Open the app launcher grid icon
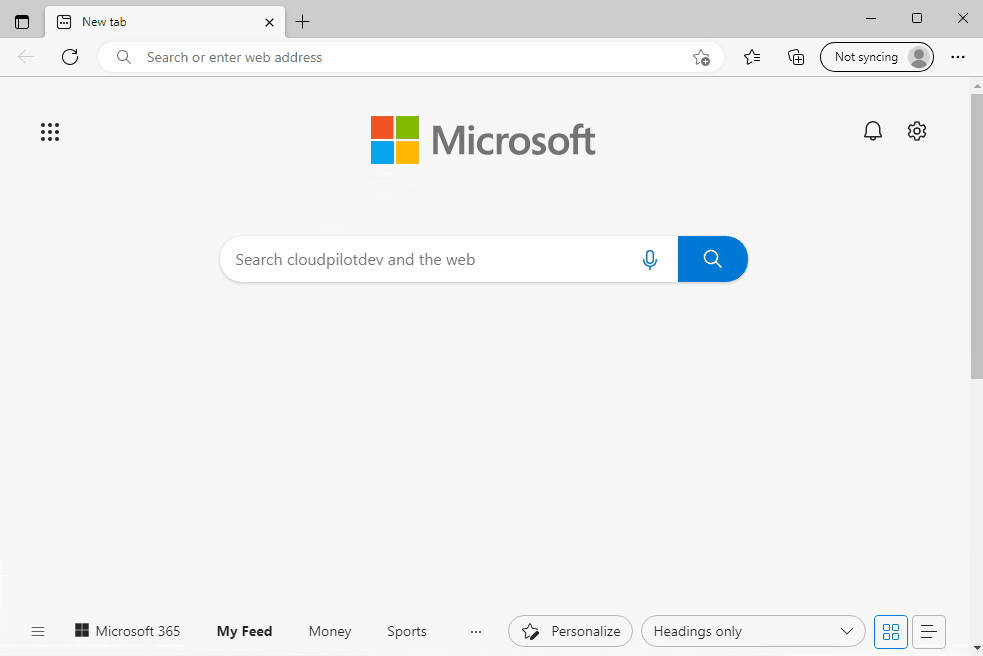This screenshot has height=656, width=983. (50, 132)
